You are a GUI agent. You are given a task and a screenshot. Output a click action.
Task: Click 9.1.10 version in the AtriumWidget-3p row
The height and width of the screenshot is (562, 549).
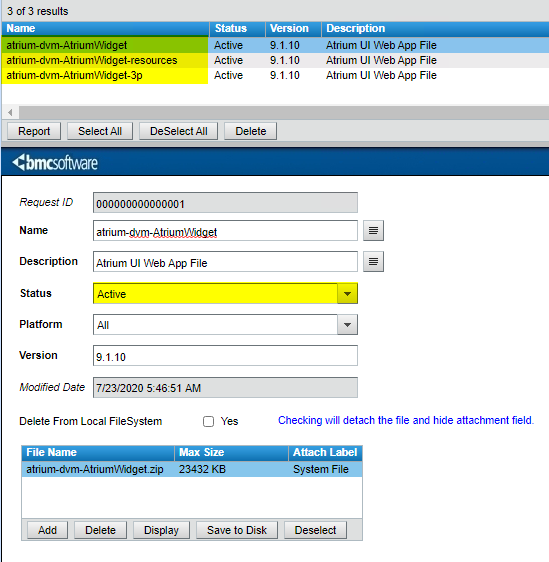pos(285,76)
